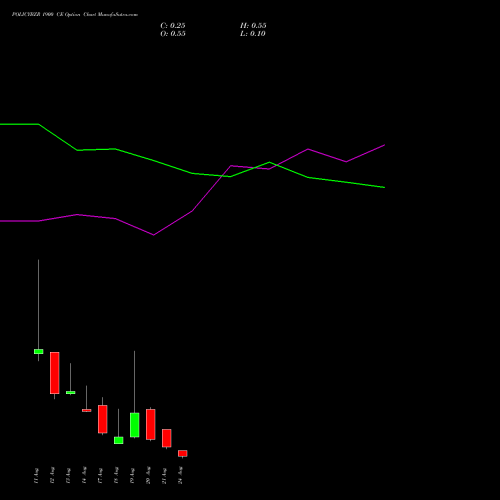Image resolution: width=500 pixels, height=500 pixels.
Task: Click the low value L: 0.10
Action: coord(253,34)
